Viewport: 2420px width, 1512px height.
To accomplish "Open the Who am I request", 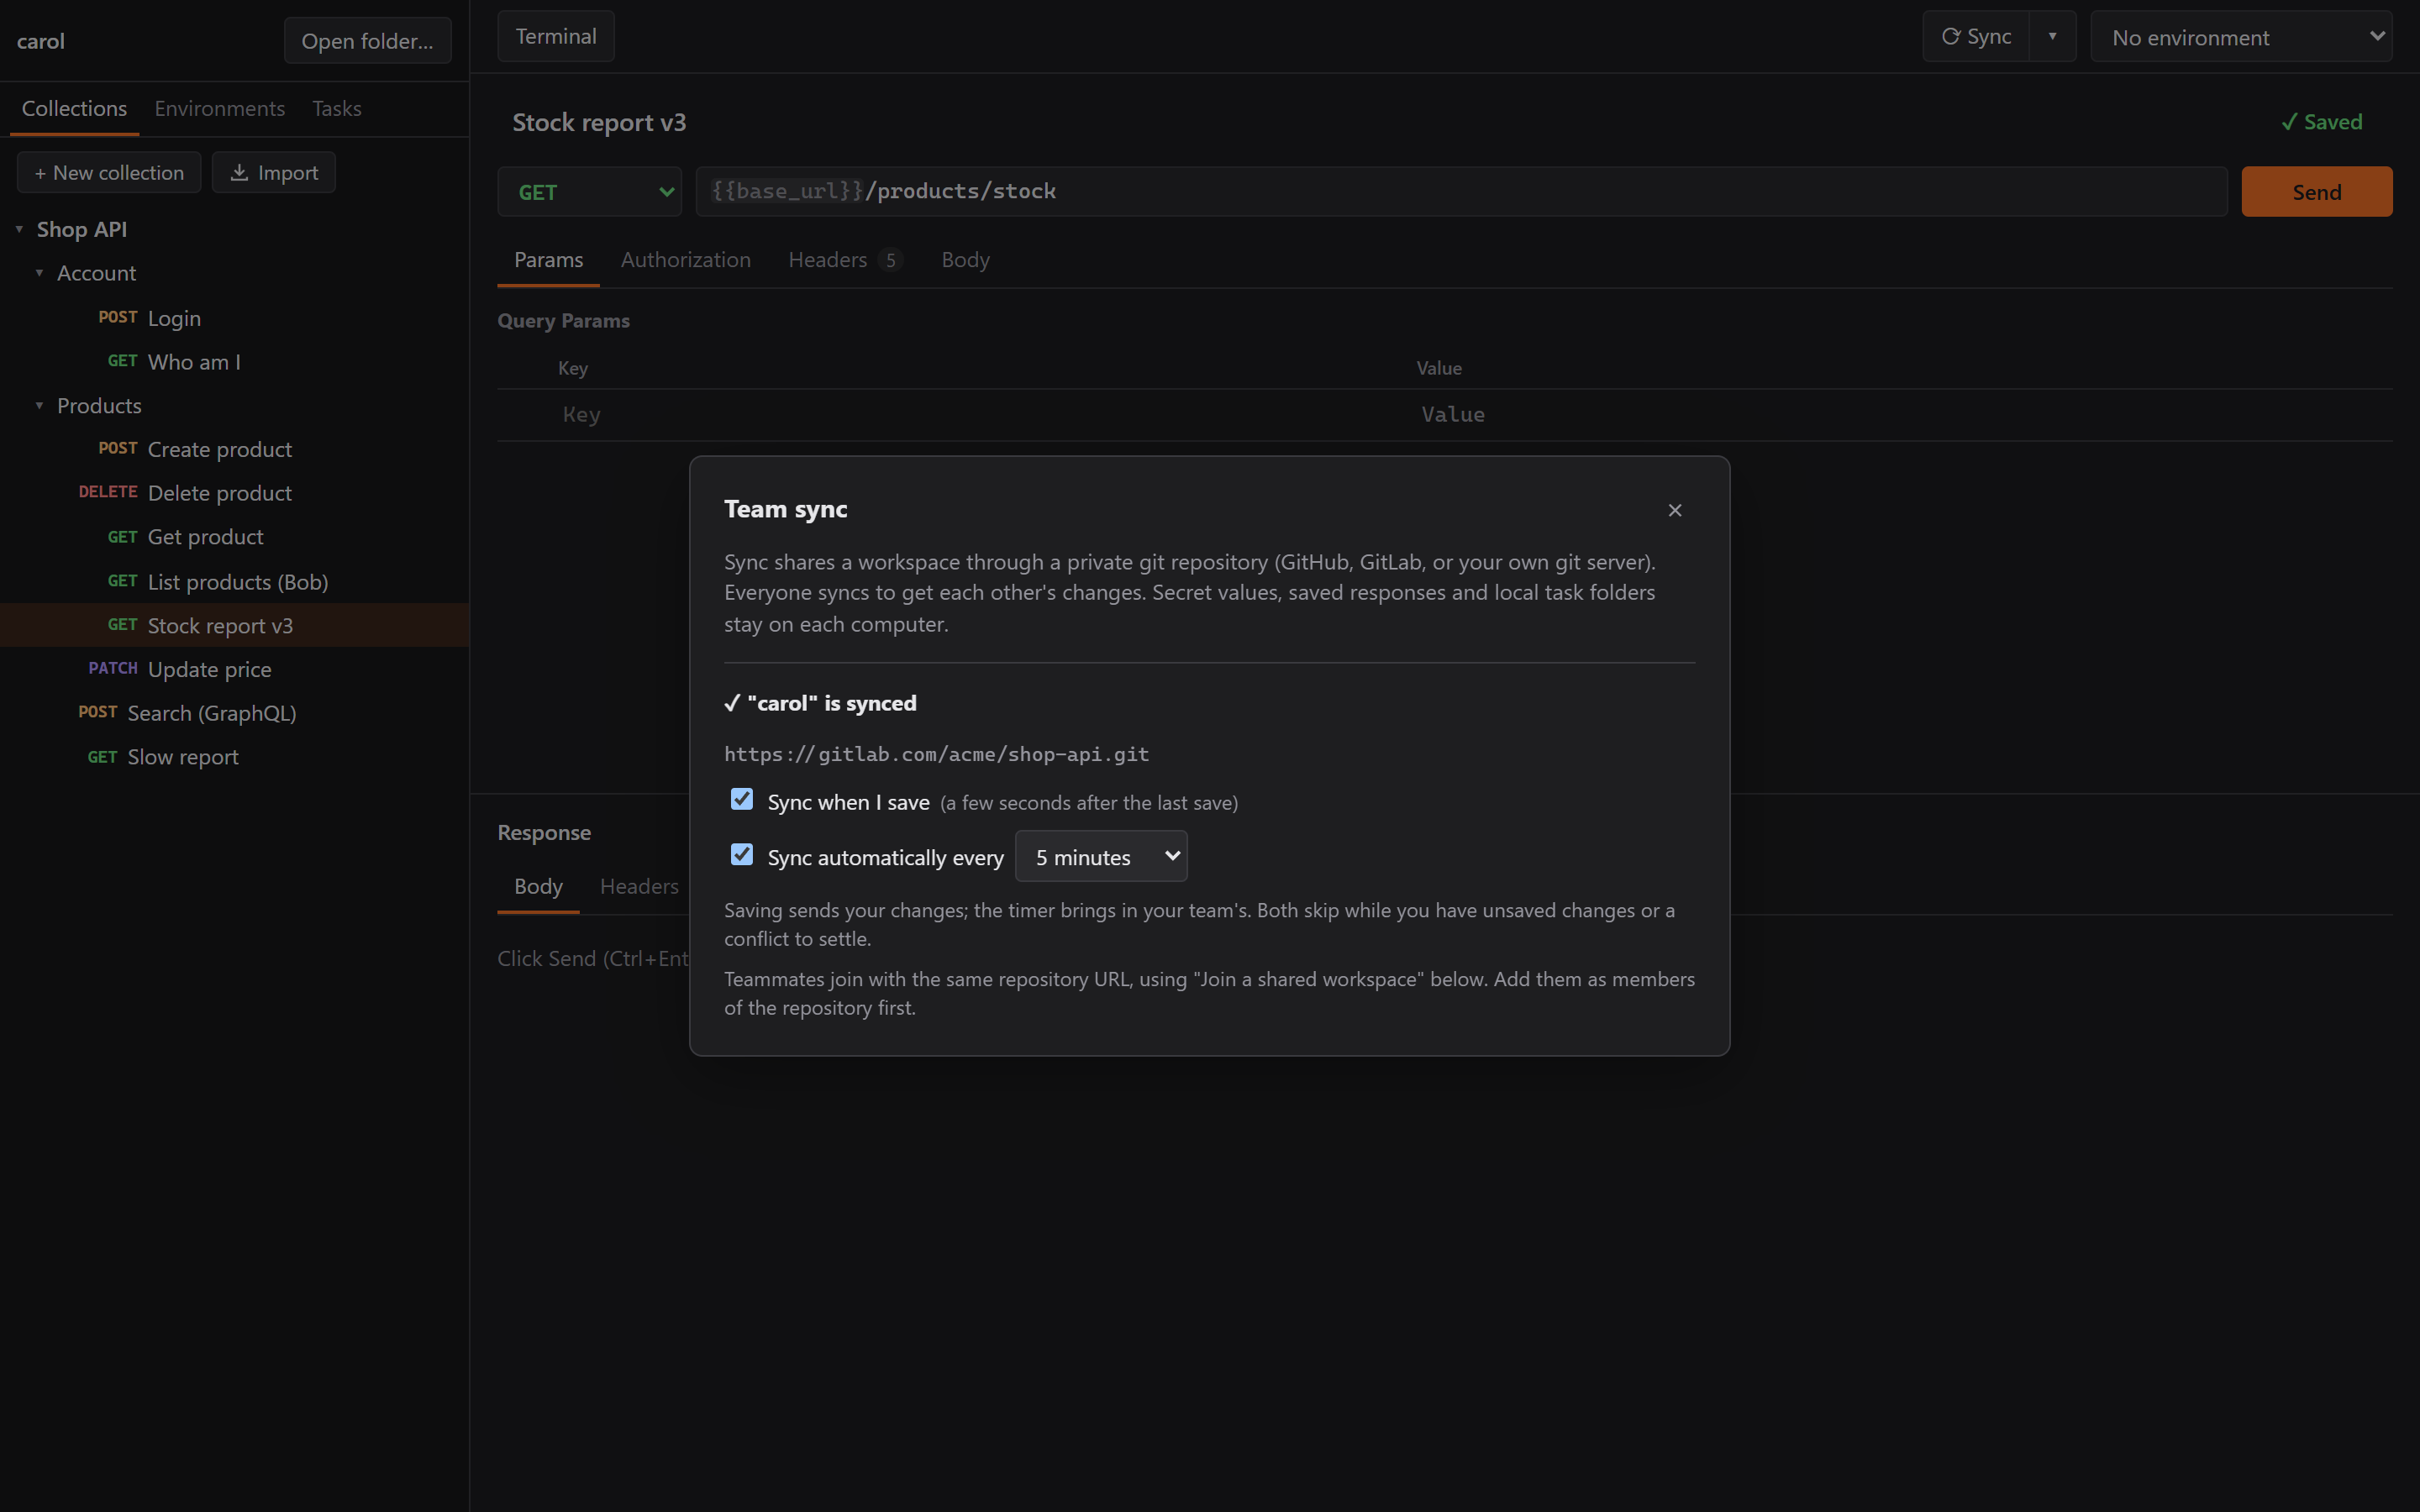I will 234,362.
